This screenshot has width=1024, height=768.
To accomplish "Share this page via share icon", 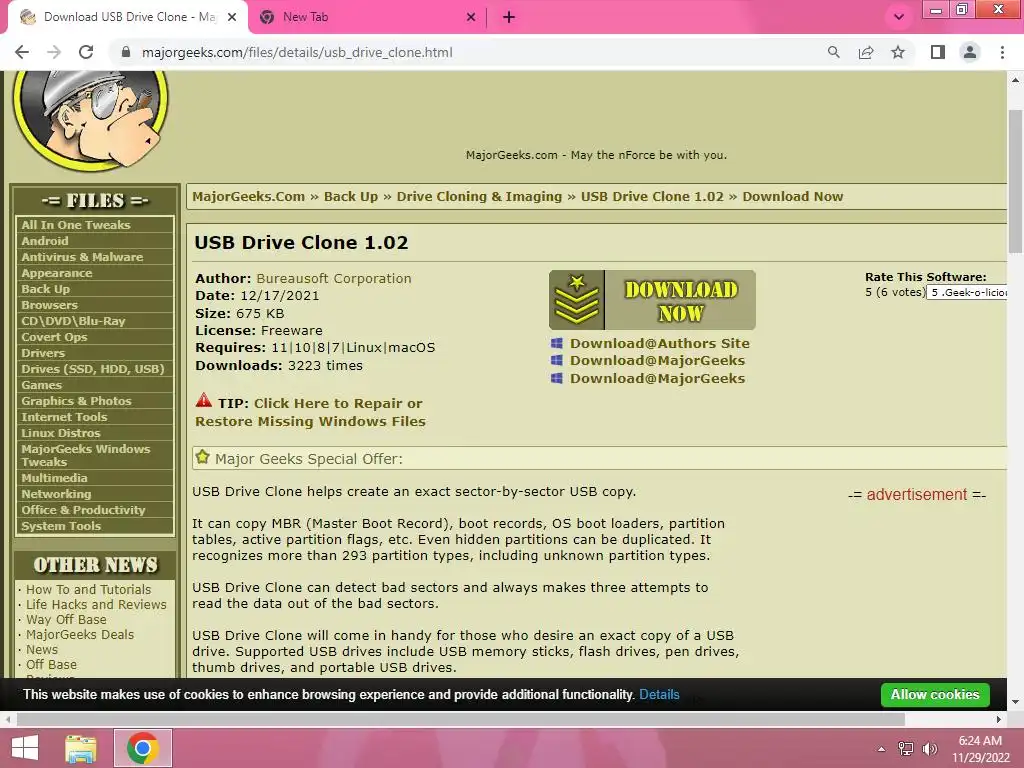I will click(x=866, y=52).
